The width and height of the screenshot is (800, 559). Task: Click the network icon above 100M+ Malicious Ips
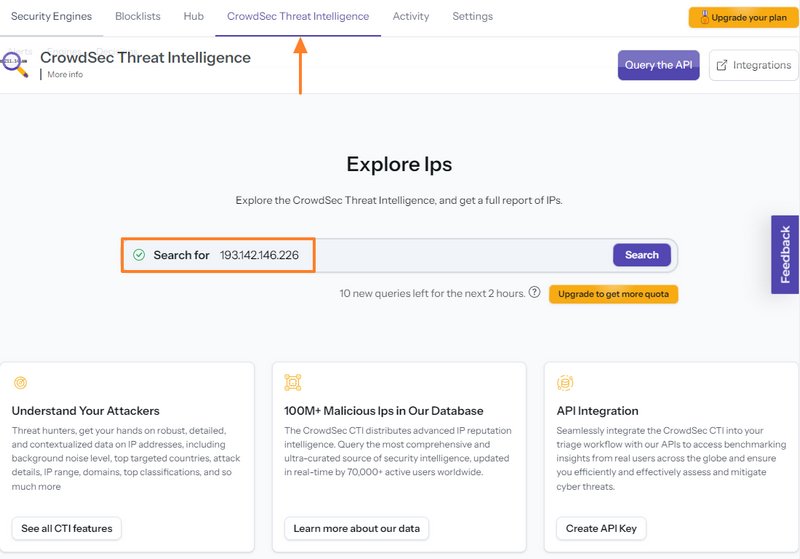292,382
